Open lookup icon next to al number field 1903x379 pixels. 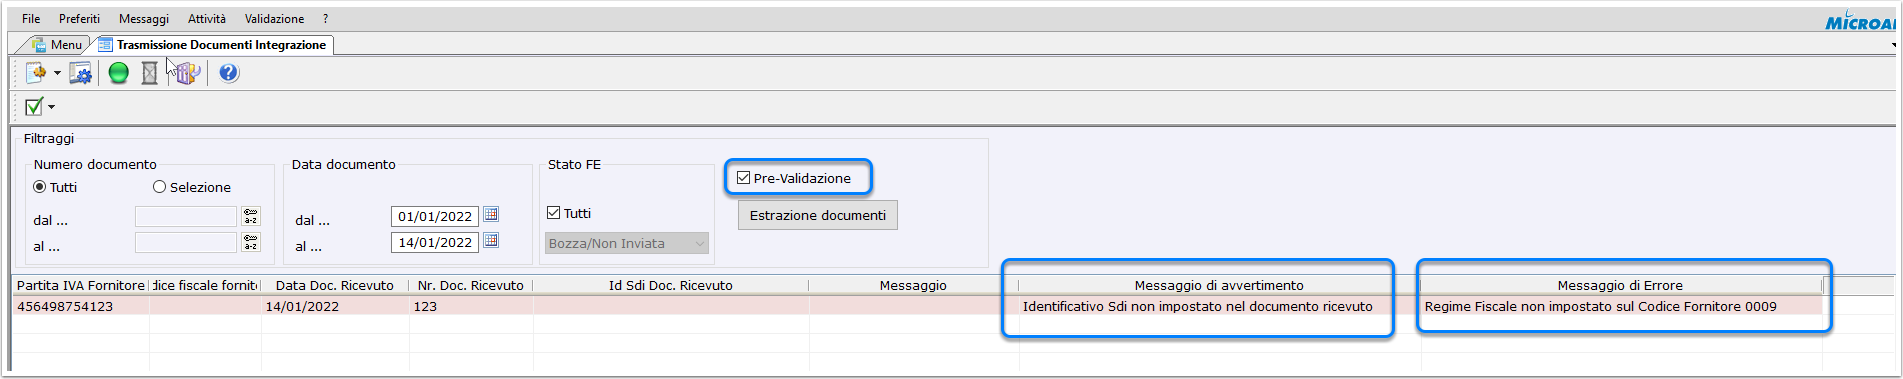pyautogui.click(x=251, y=242)
